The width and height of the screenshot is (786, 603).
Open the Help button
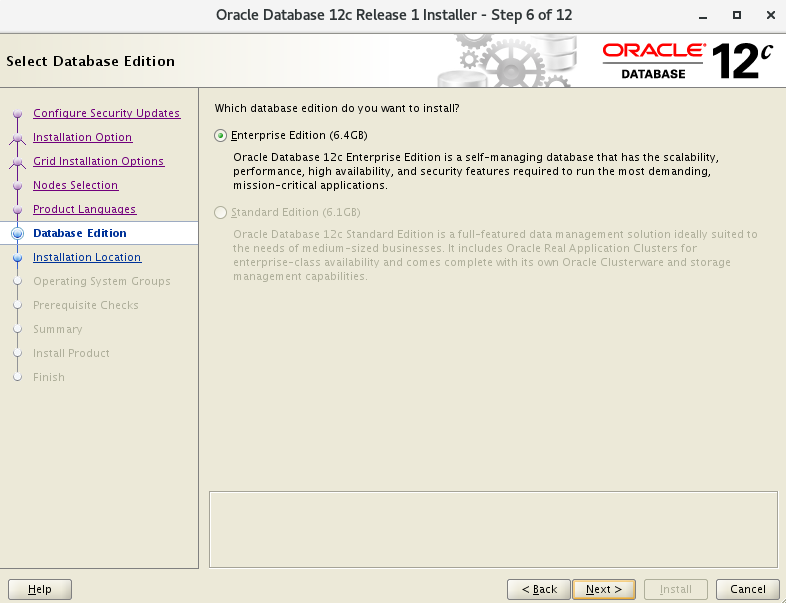40,589
